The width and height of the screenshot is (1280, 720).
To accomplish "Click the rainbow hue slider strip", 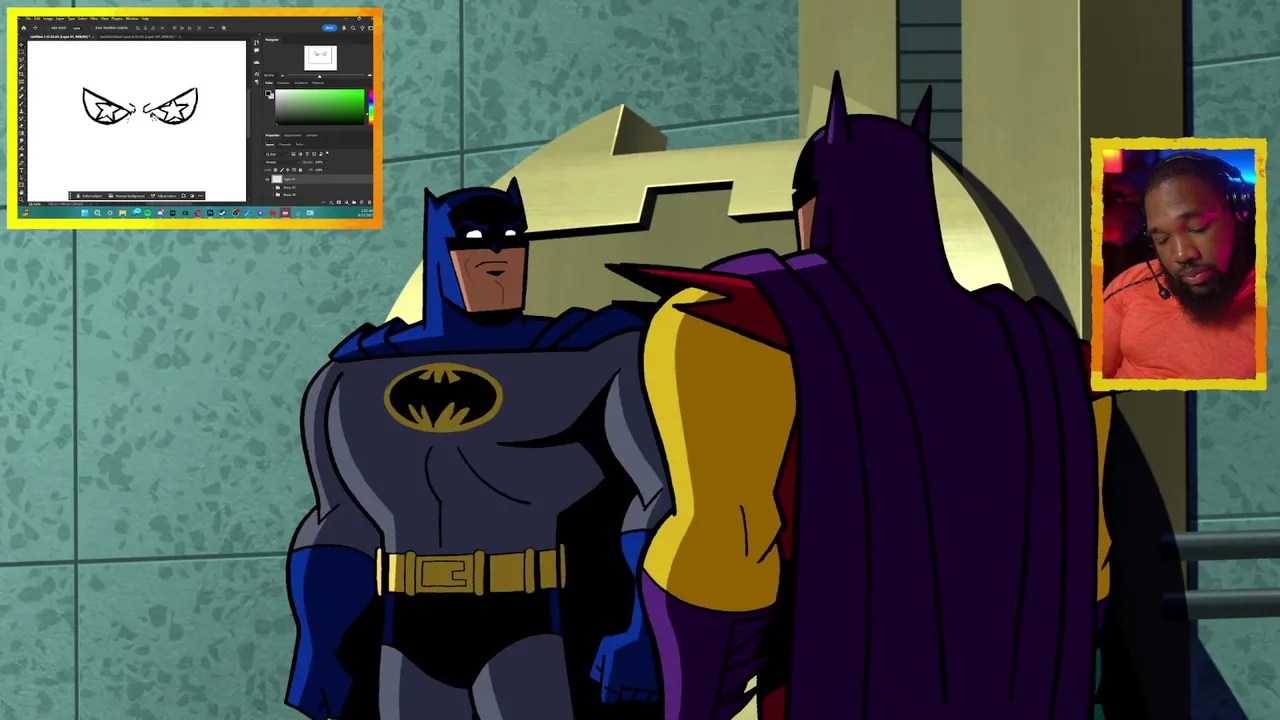I will click(x=371, y=107).
